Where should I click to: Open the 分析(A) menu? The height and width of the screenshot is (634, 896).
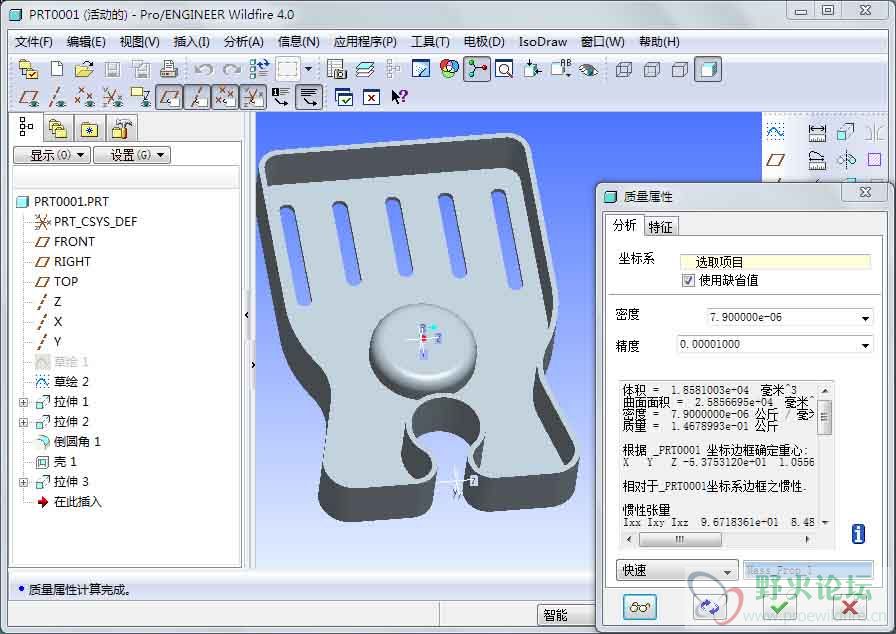point(243,42)
